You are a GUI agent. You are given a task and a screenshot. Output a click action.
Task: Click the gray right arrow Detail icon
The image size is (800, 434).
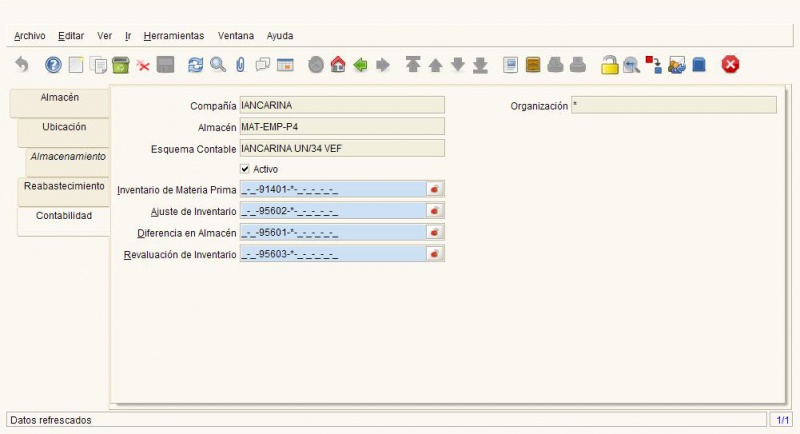pyautogui.click(x=383, y=65)
